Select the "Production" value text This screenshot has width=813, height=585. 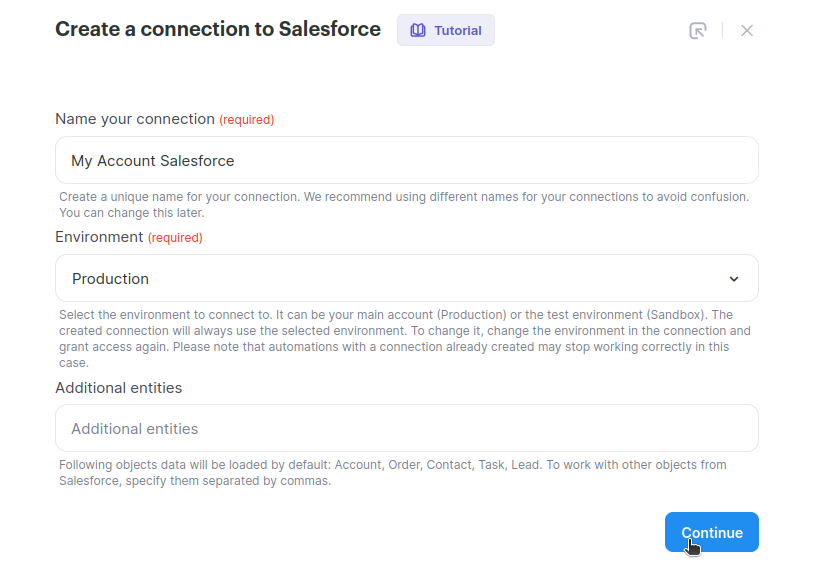coord(111,279)
